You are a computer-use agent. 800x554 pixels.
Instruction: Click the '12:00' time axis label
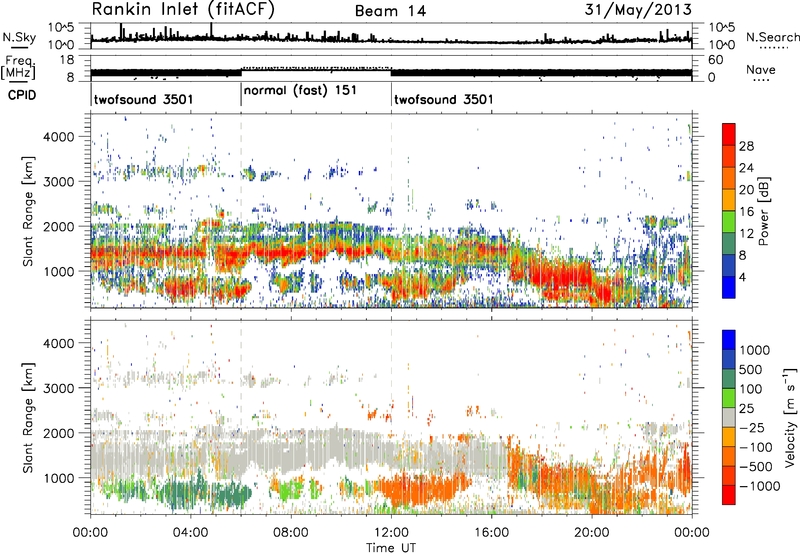click(x=391, y=533)
